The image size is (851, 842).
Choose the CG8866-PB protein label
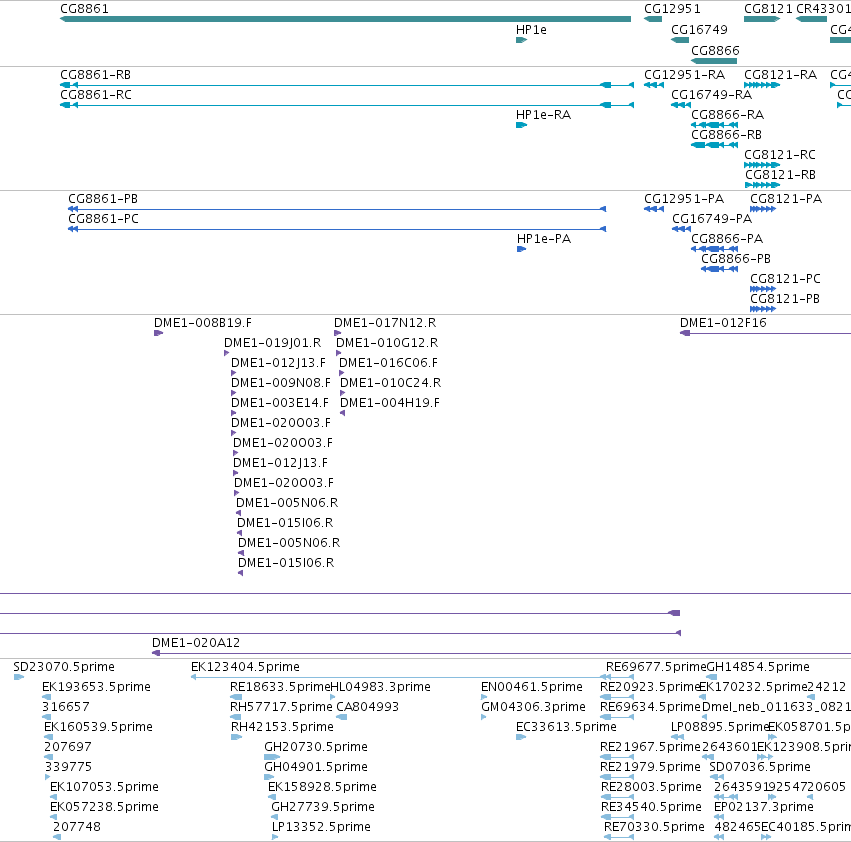click(735, 258)
